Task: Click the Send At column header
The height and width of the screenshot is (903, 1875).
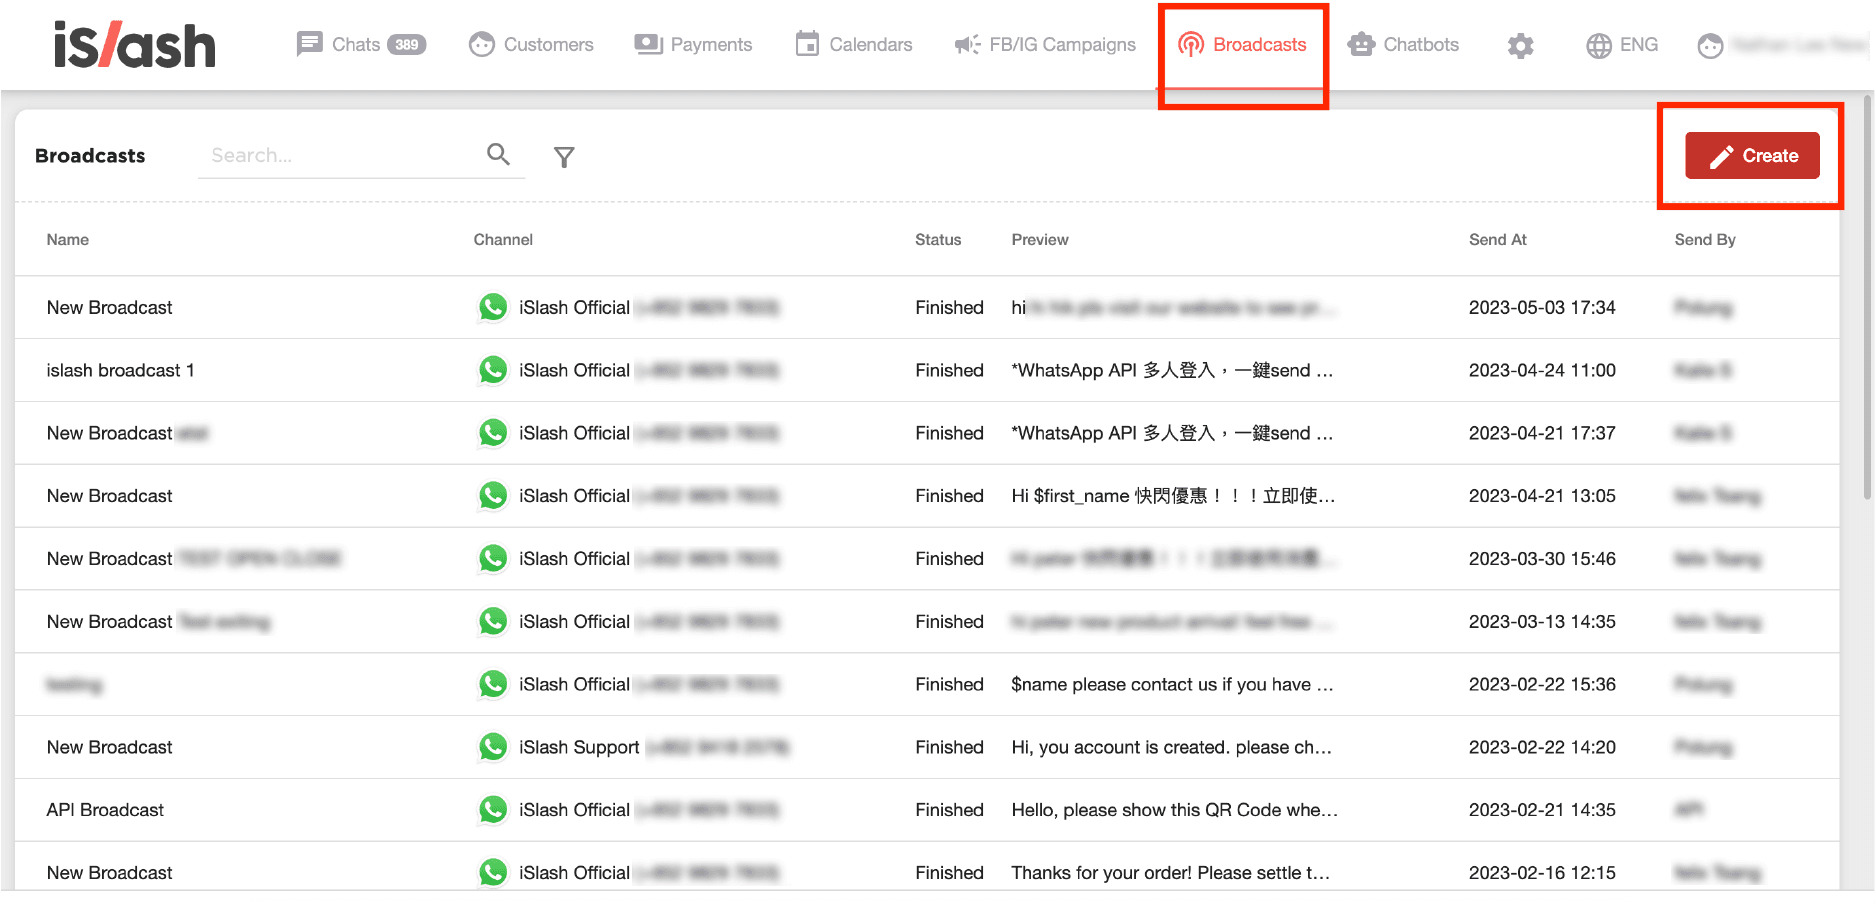Action: (1498, 240)
